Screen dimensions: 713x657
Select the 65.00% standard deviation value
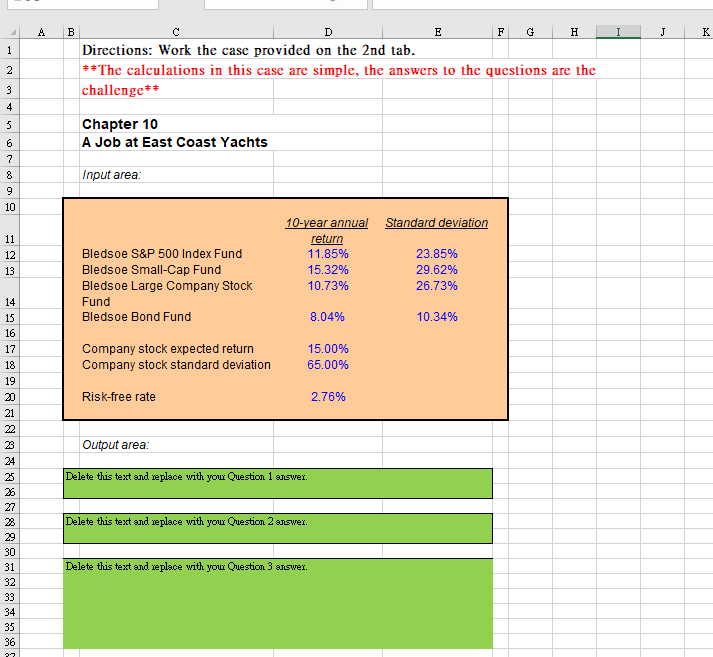click(328, 365)
